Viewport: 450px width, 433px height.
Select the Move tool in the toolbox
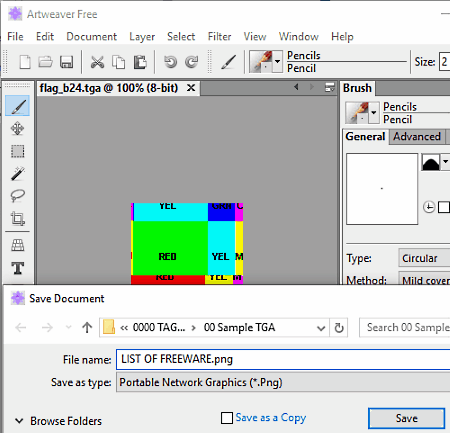[18, 129]
